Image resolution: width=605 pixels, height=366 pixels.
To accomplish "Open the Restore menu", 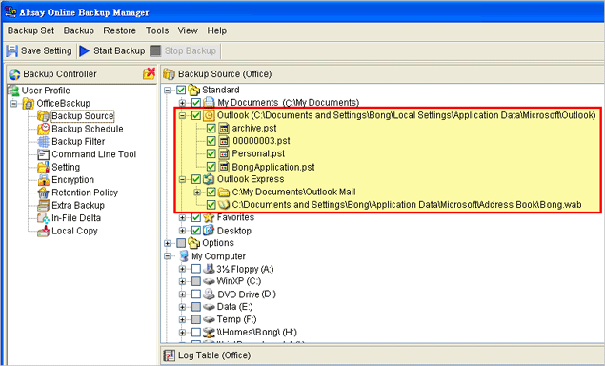I will (119, 30).
